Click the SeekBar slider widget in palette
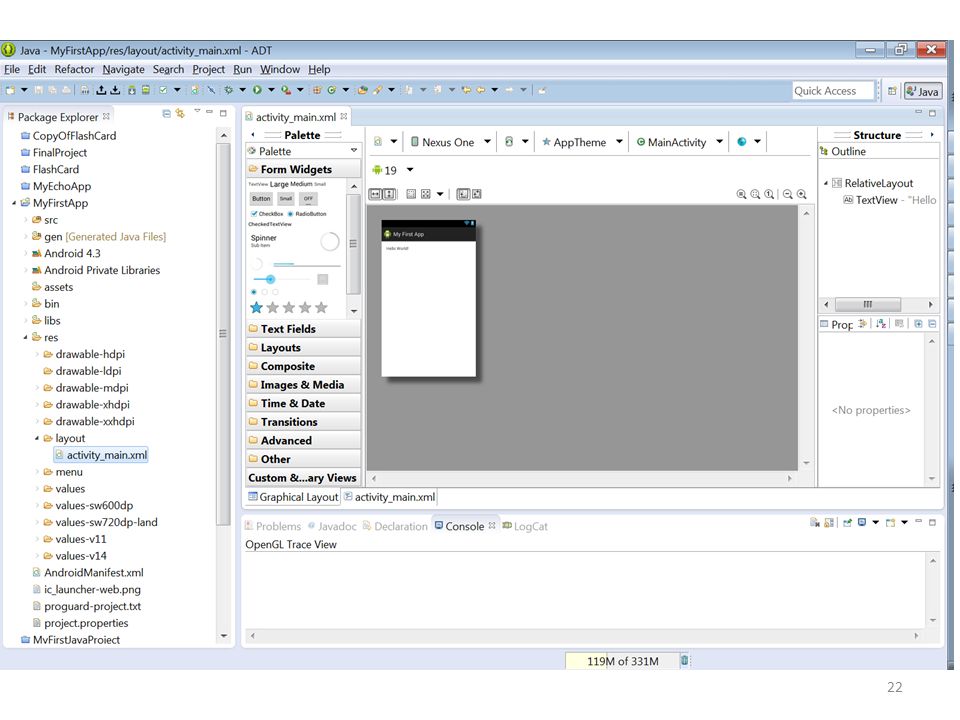 282,279
